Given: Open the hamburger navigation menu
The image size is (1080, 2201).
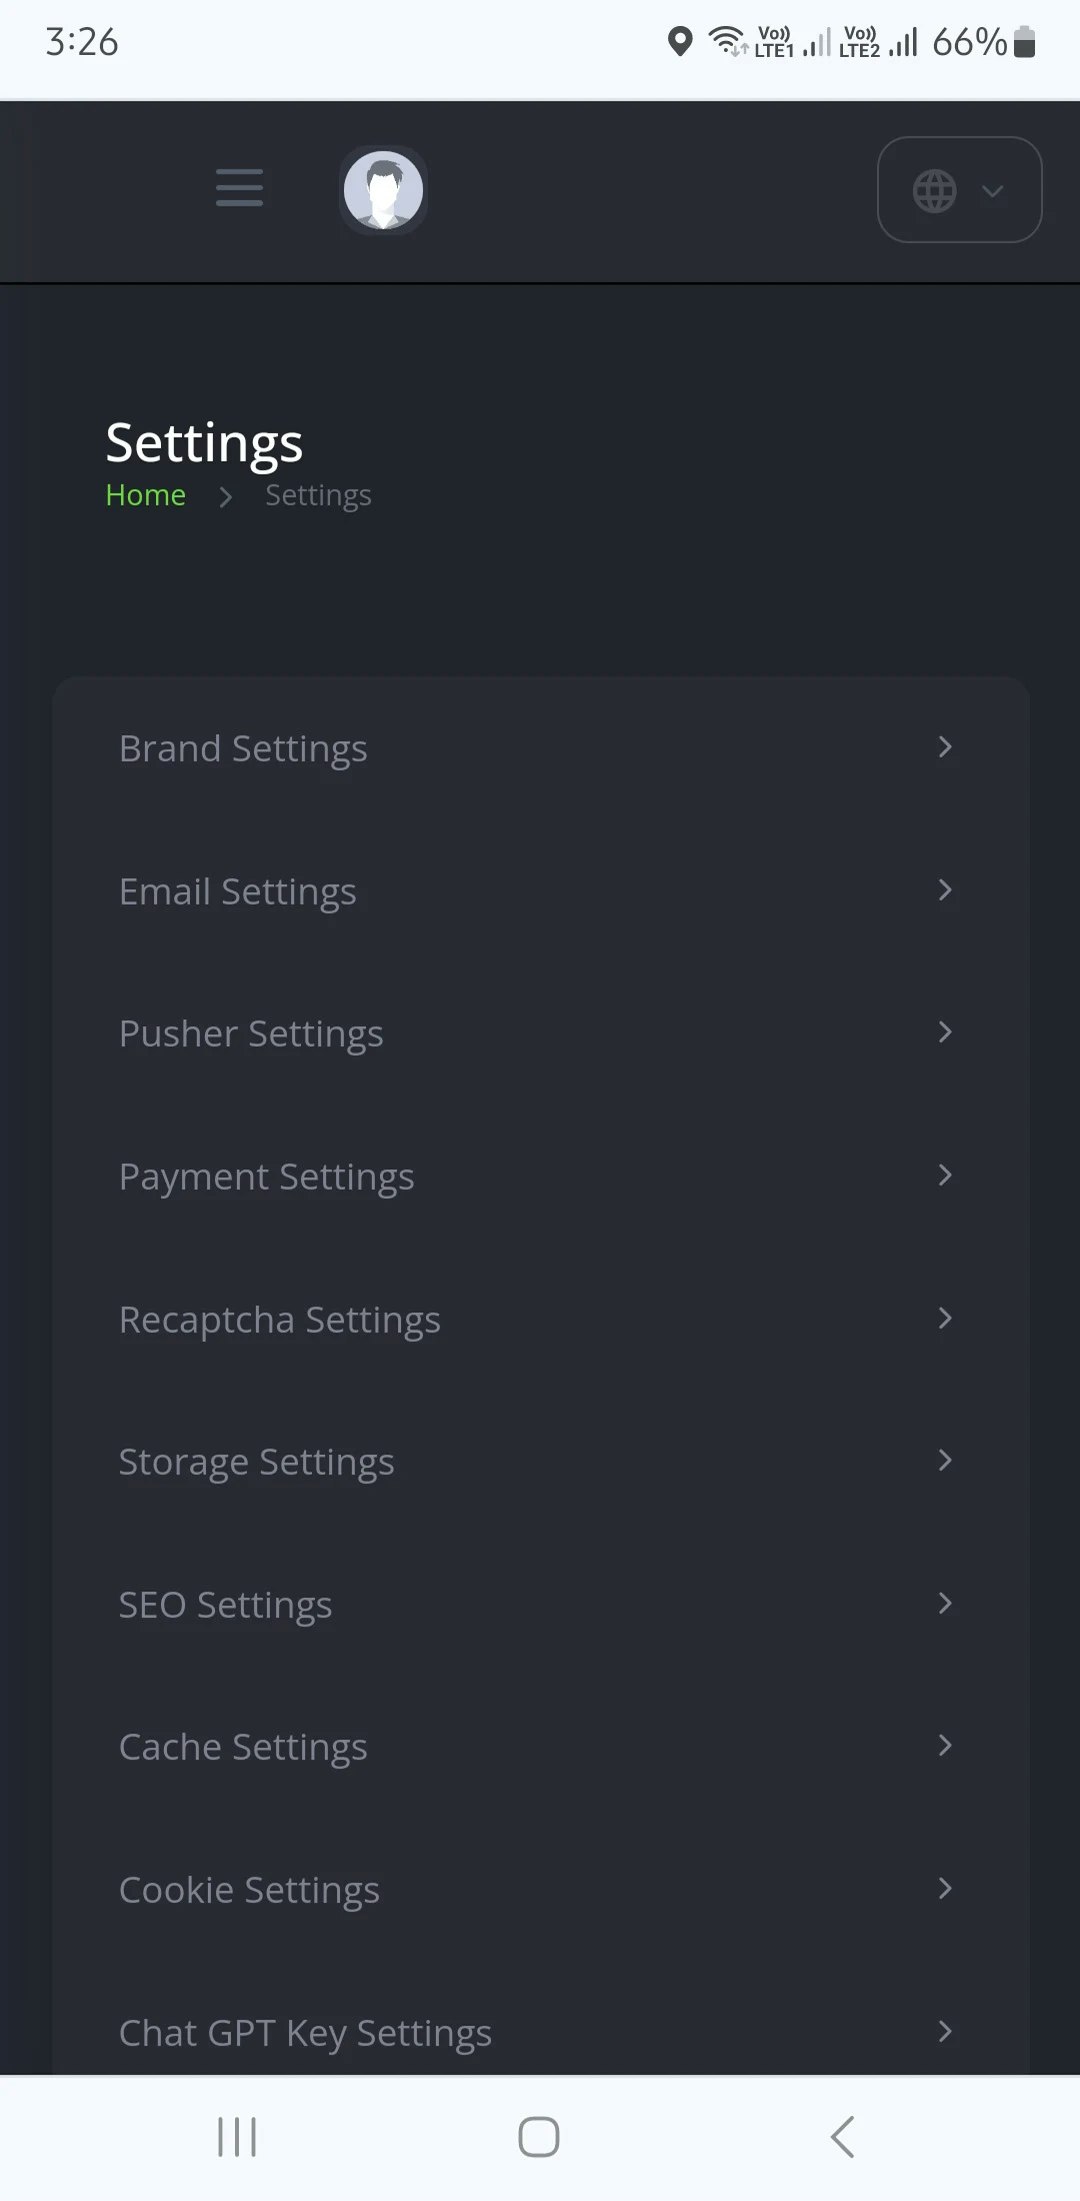Looking at the screenshot, I should point(239,188).
